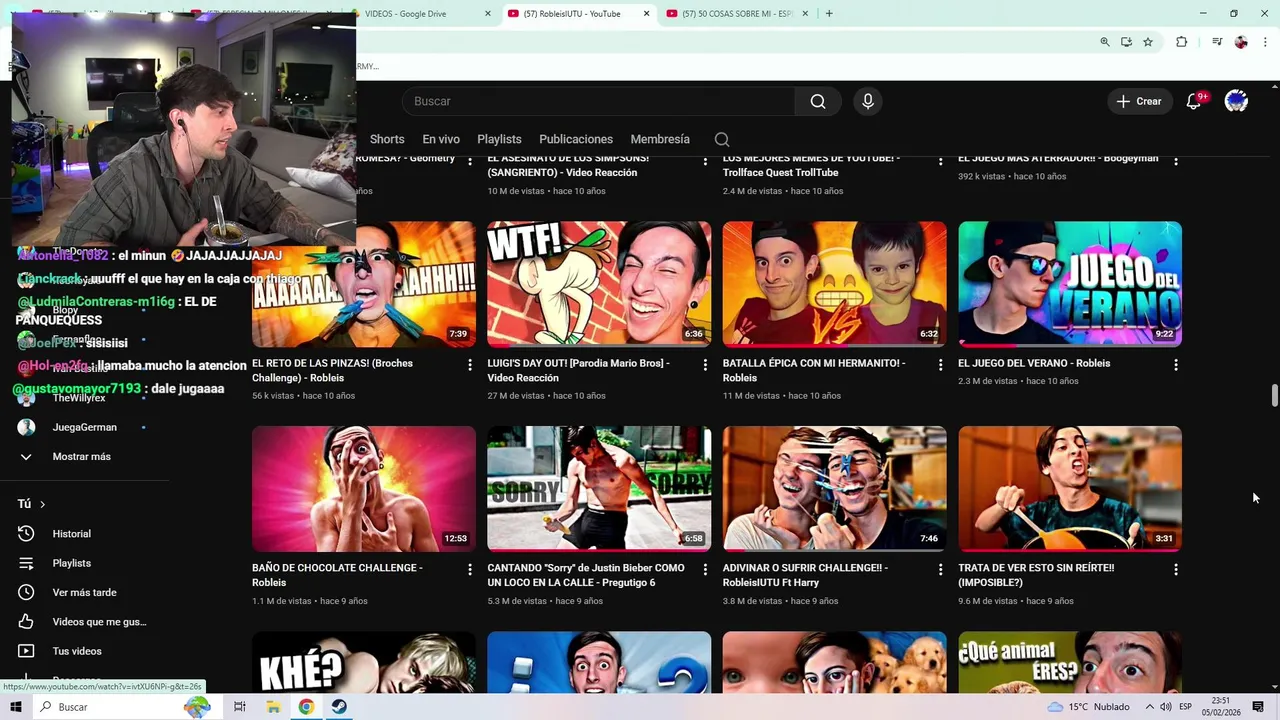This screenshot has height=720, width=1280.
Task: Open File Explorer from the taskbar
Action: [x=273, y=707]
